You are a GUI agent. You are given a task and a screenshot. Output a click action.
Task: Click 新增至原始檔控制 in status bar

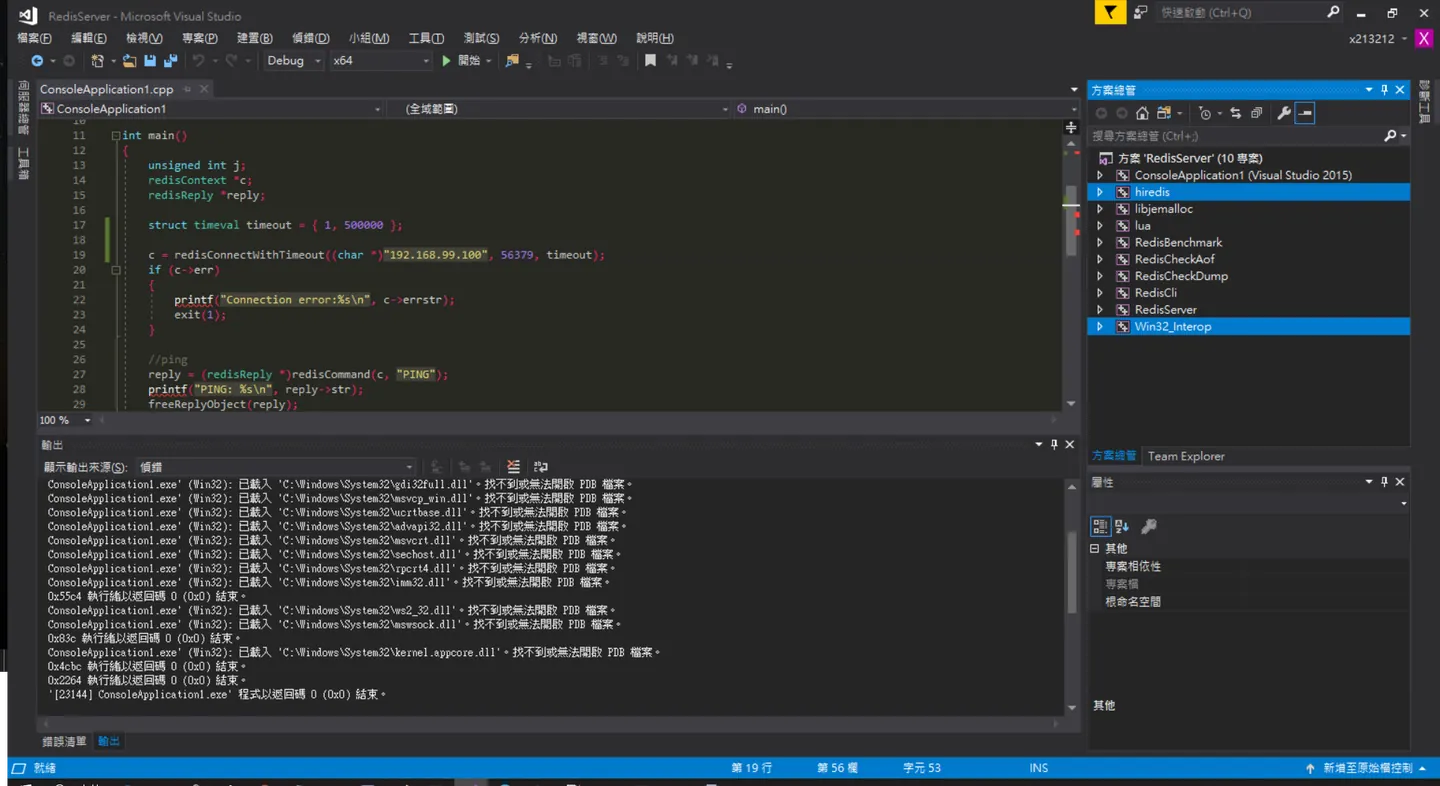coord(1368,768)
